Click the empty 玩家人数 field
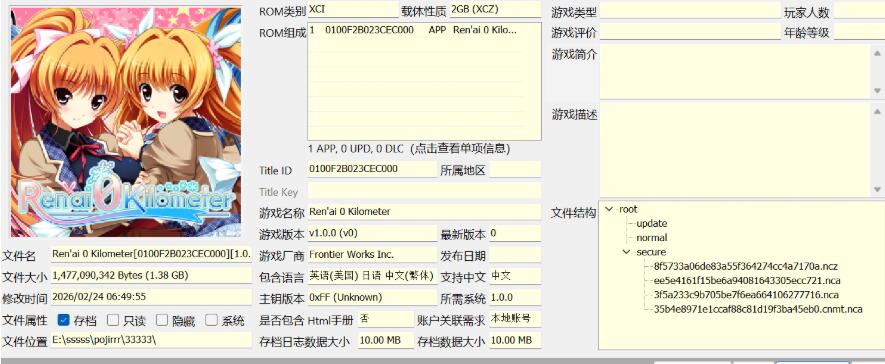The height and width of the screenshot is (364, 885). click(x=859, y=11)
